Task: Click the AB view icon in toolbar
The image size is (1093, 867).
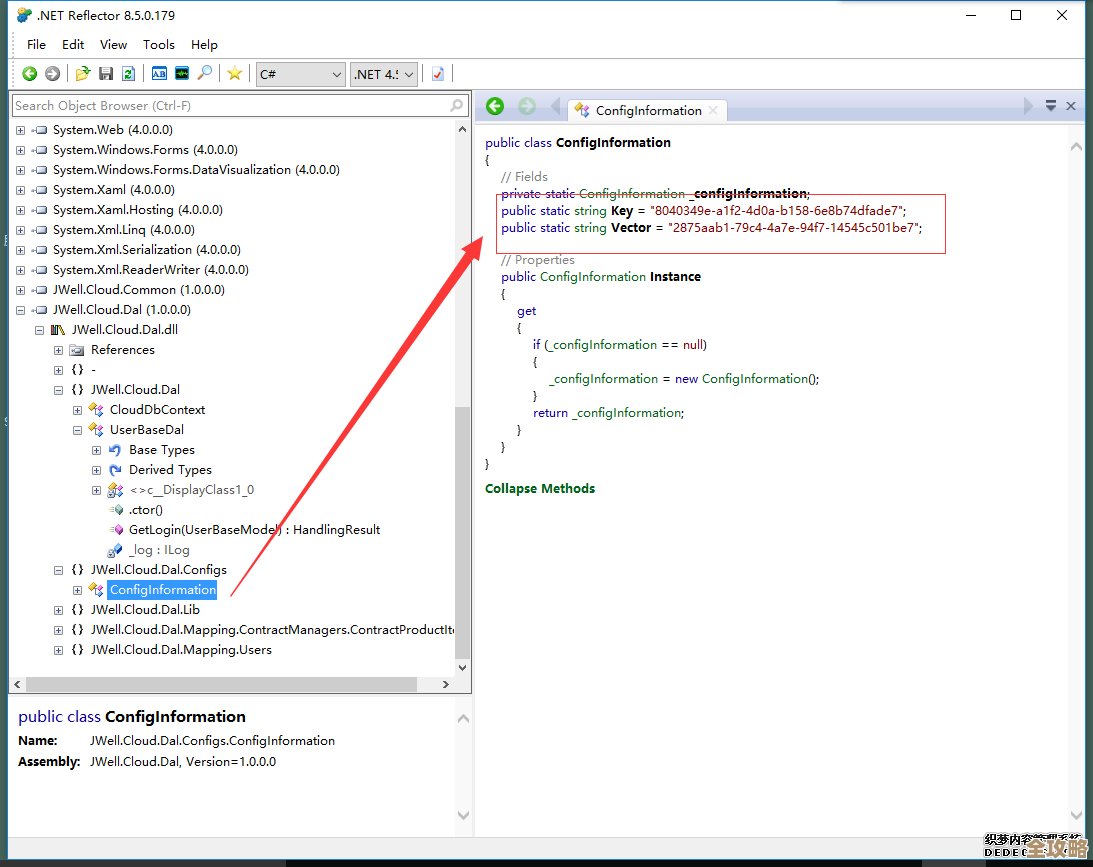Action: 159,73
